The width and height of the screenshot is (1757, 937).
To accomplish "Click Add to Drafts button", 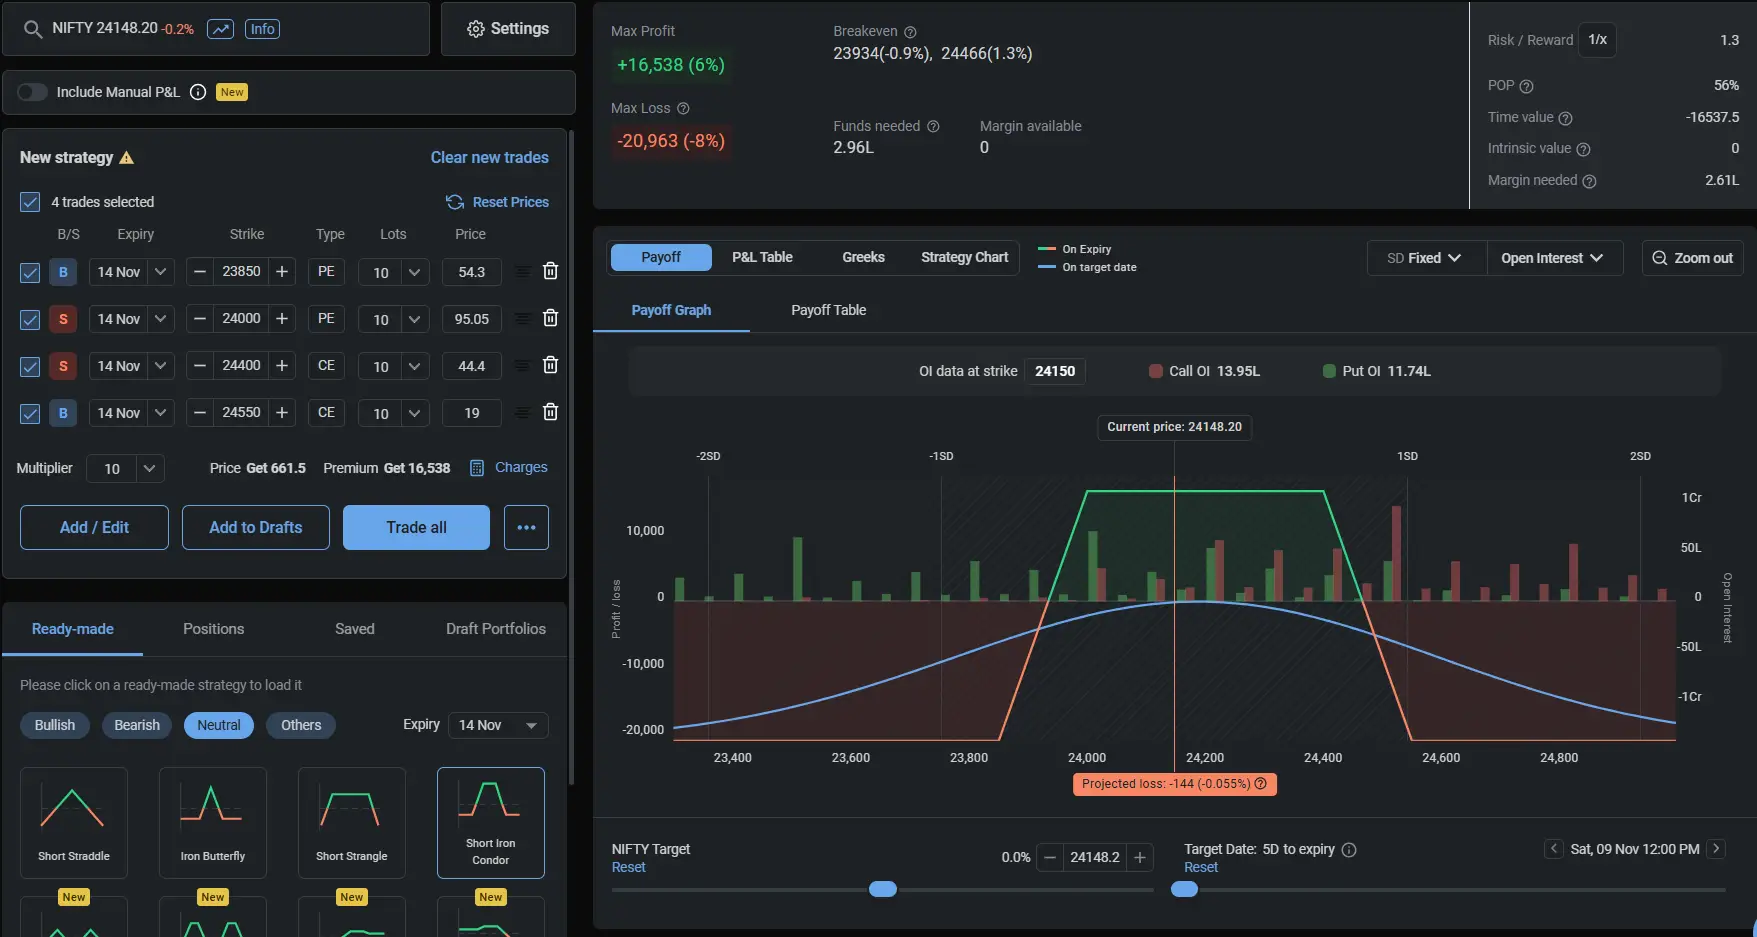I will coord(256,527).
